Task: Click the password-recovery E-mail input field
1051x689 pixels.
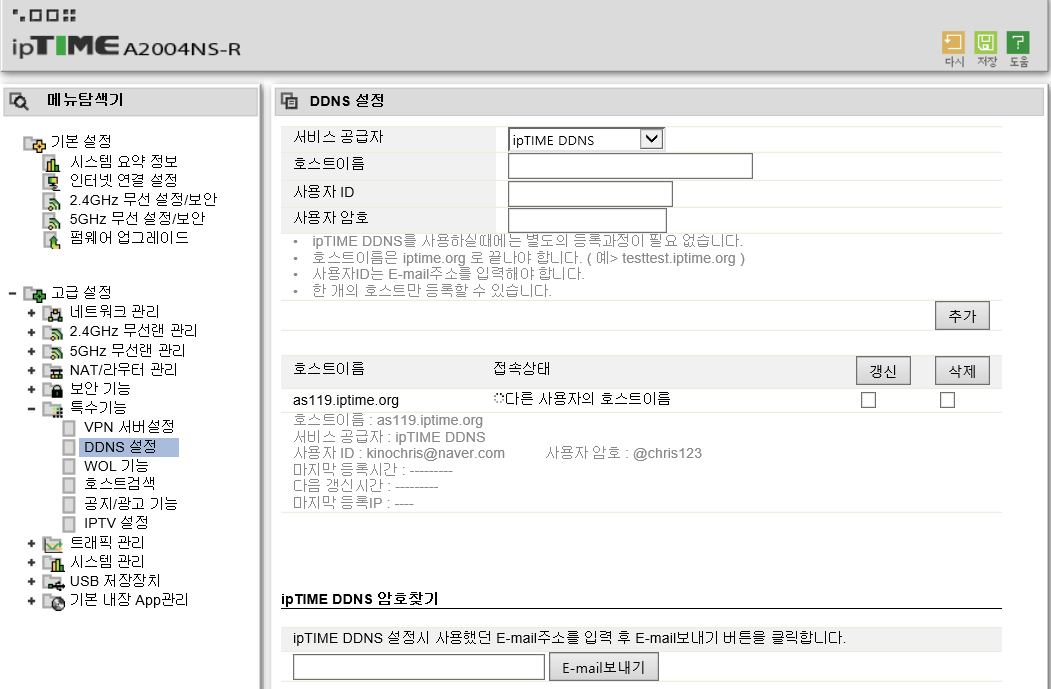Action: coord(419,667)
